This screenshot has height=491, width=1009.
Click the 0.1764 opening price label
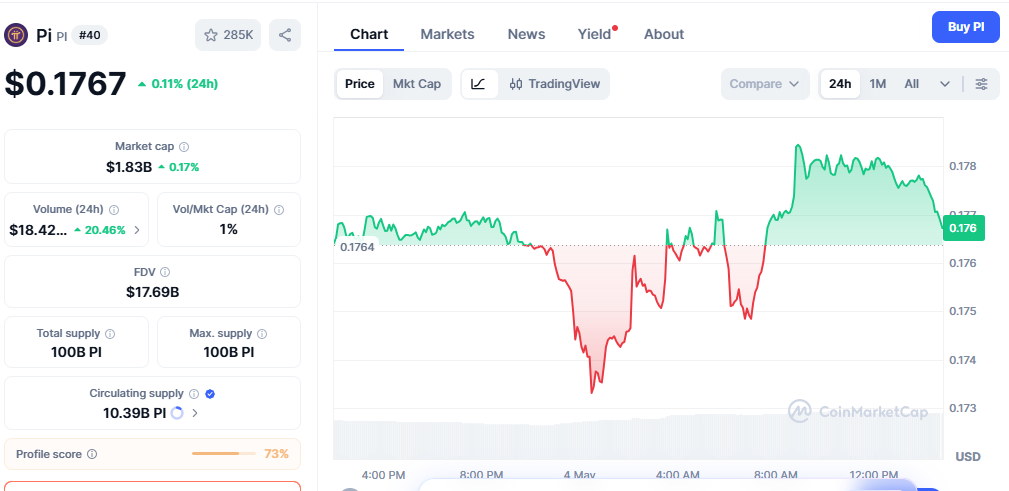(357, 246)
